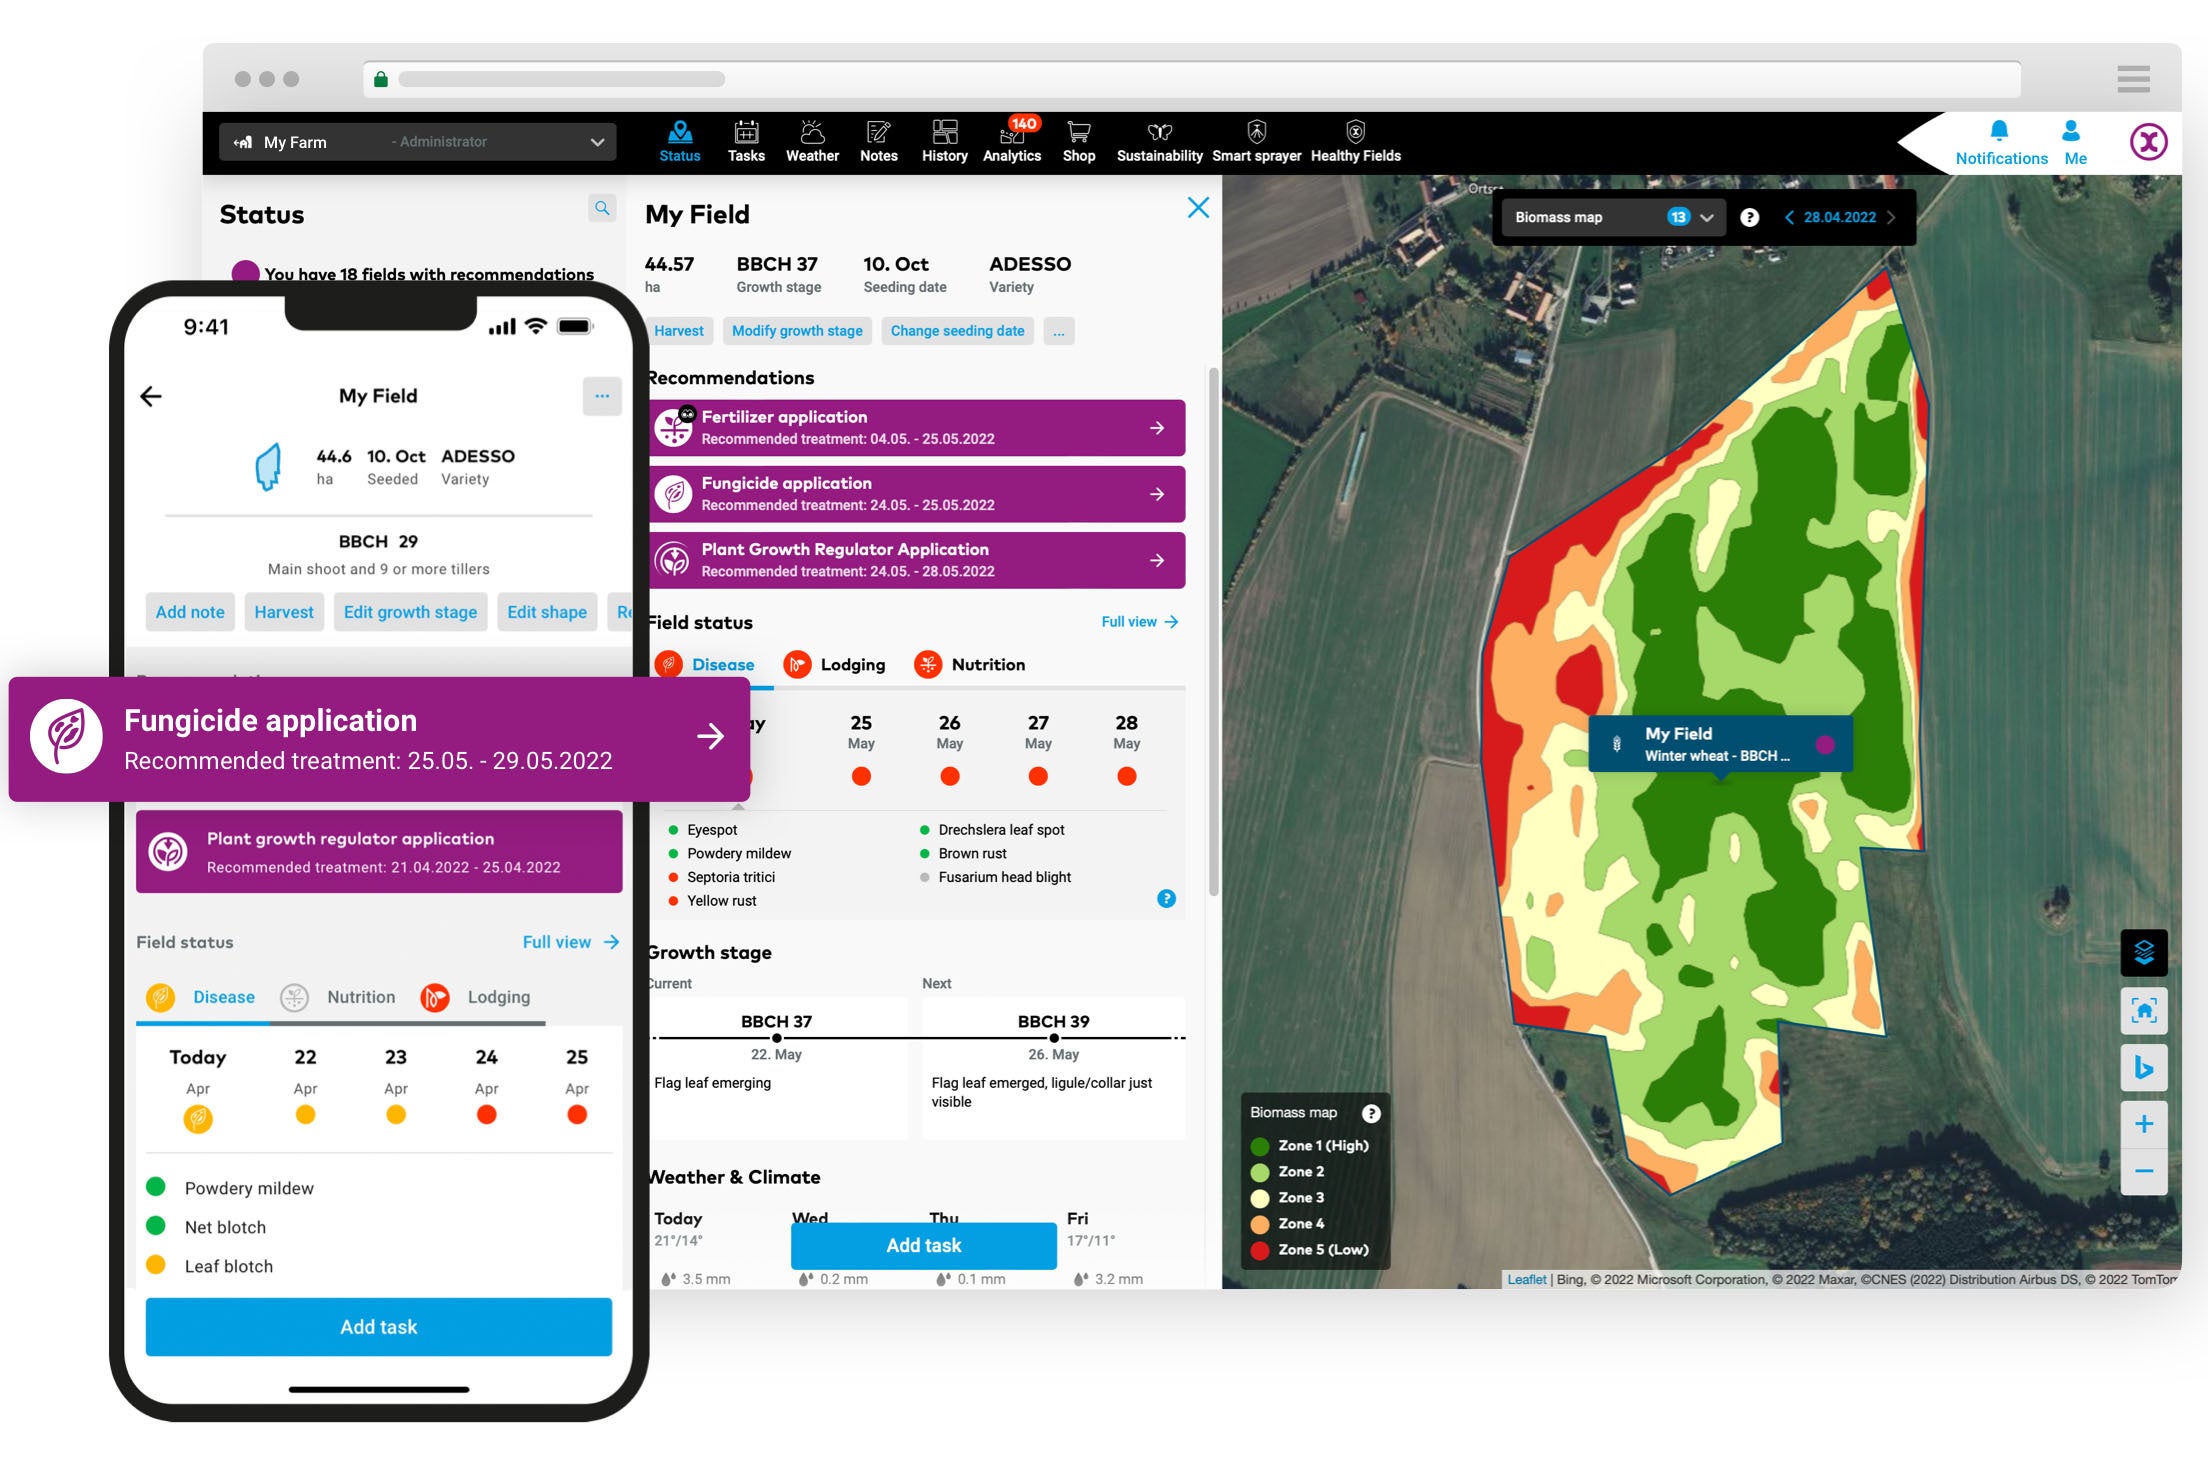Screen dimensions: 2208x1474
Task: Open the Notes section
Action: (878, 140)
